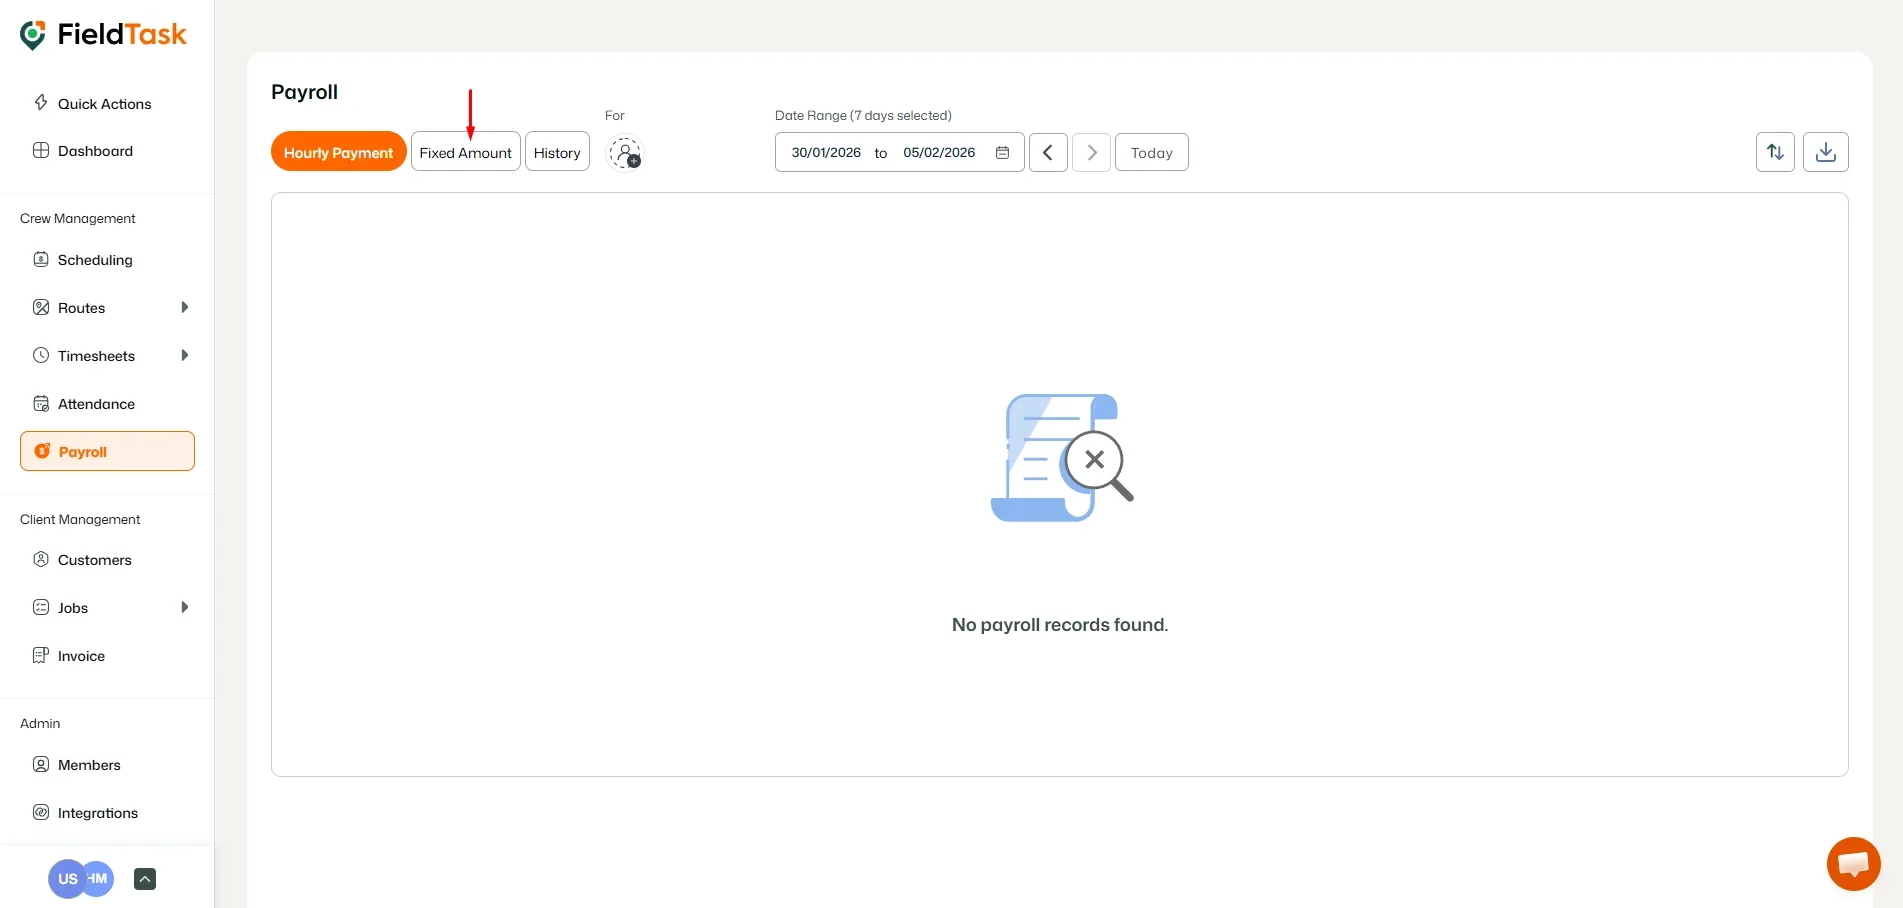Select Fixed Amount payment mode
Image resolution: width=1903 pixels, height=908 pixels.
465,152
